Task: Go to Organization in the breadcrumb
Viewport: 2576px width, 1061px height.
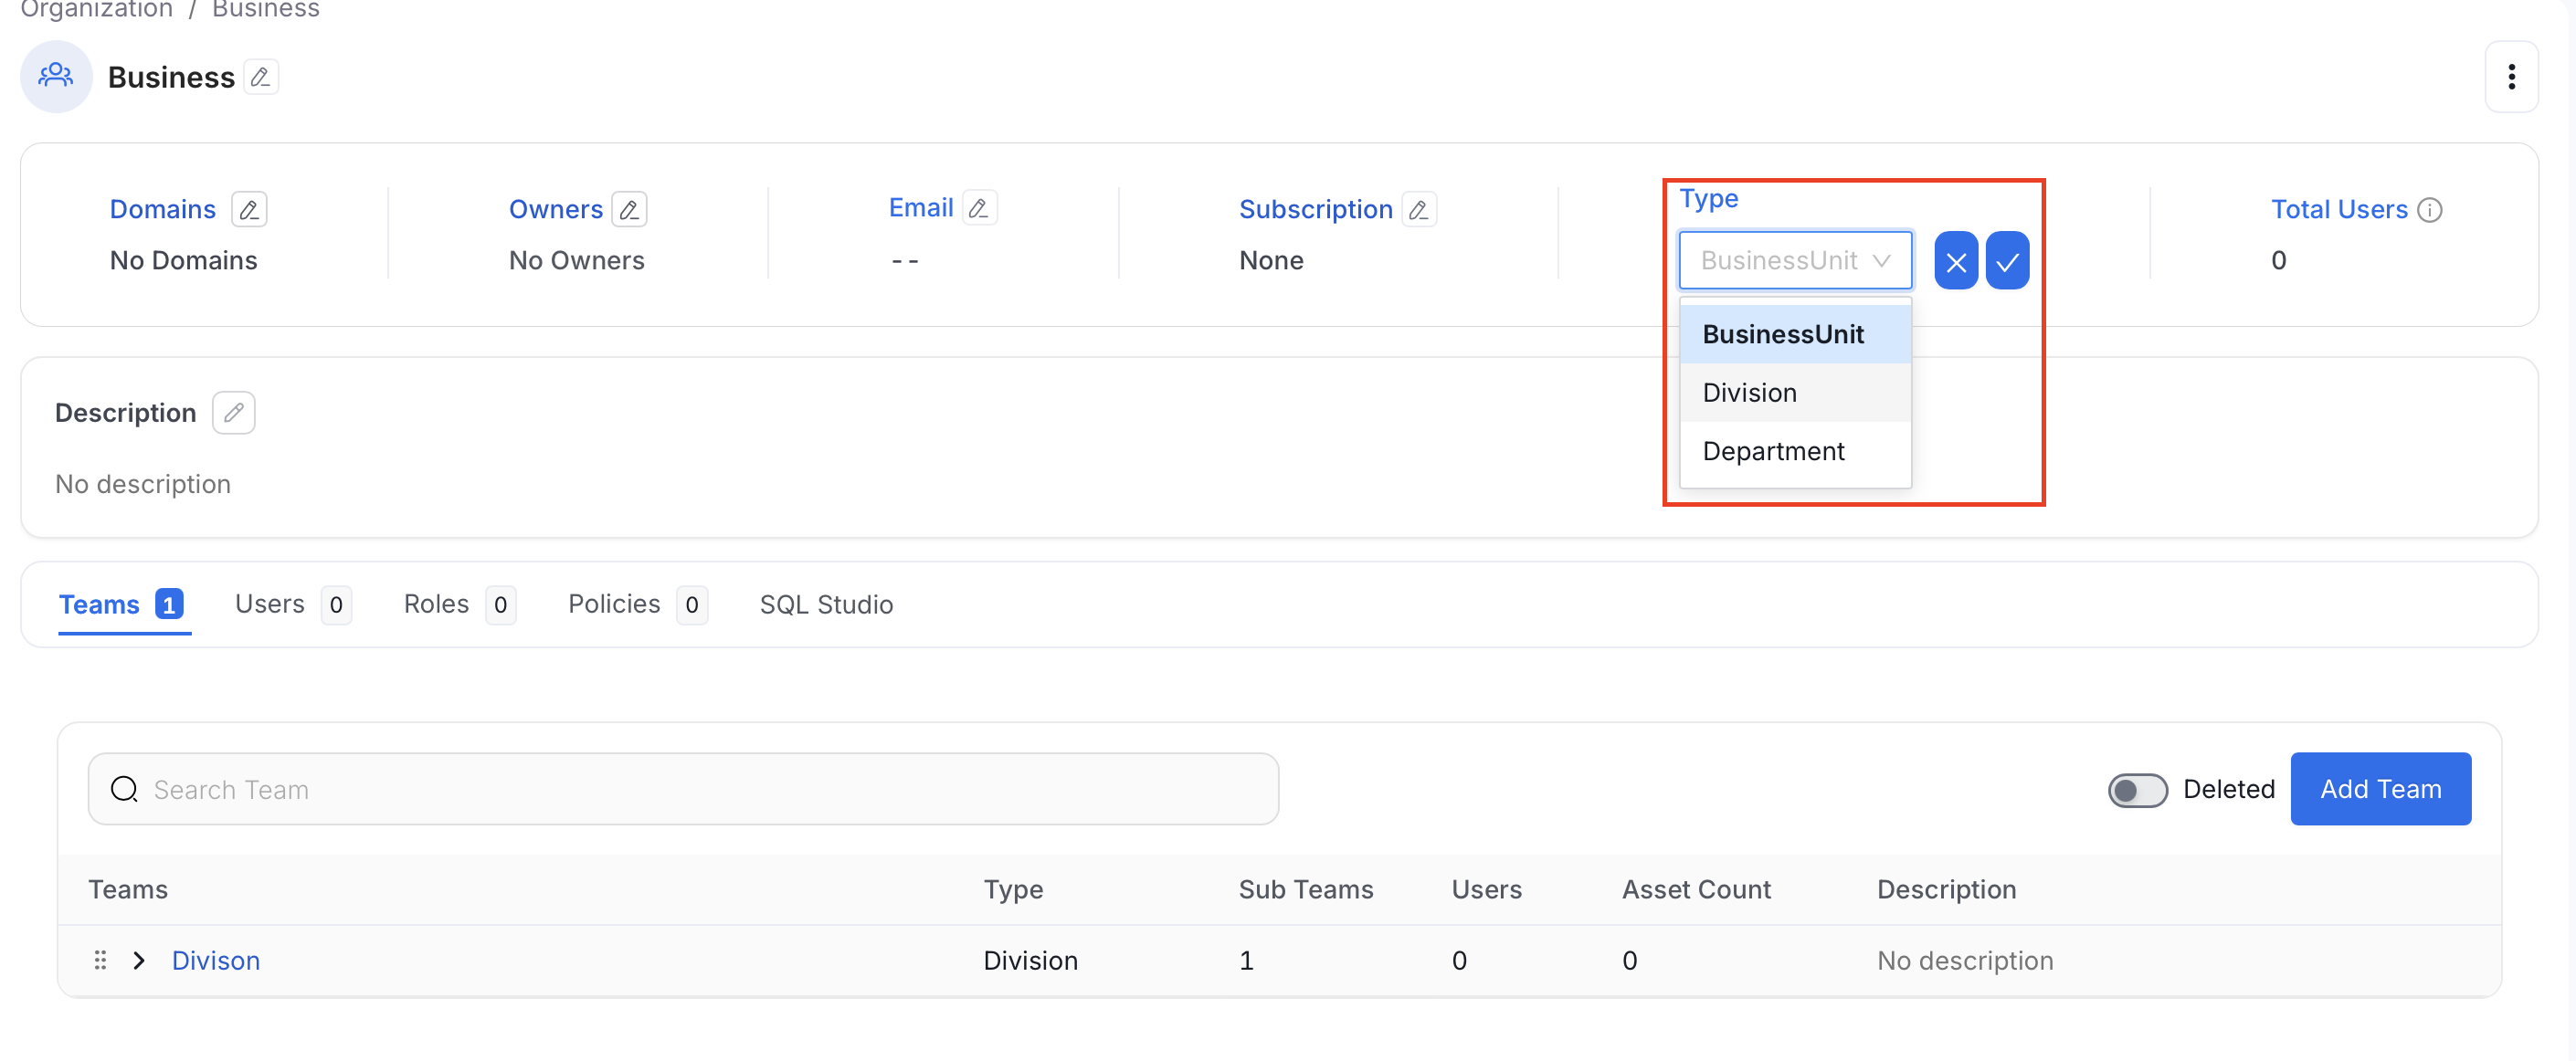Action: tap(96, 9)
